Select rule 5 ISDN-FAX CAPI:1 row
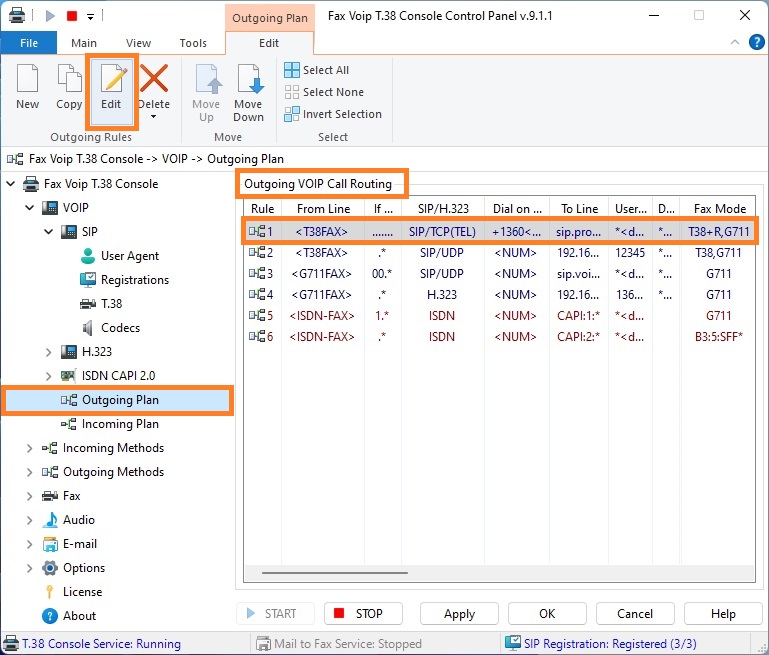The image size is (769, 655). (x=499, y=316)
